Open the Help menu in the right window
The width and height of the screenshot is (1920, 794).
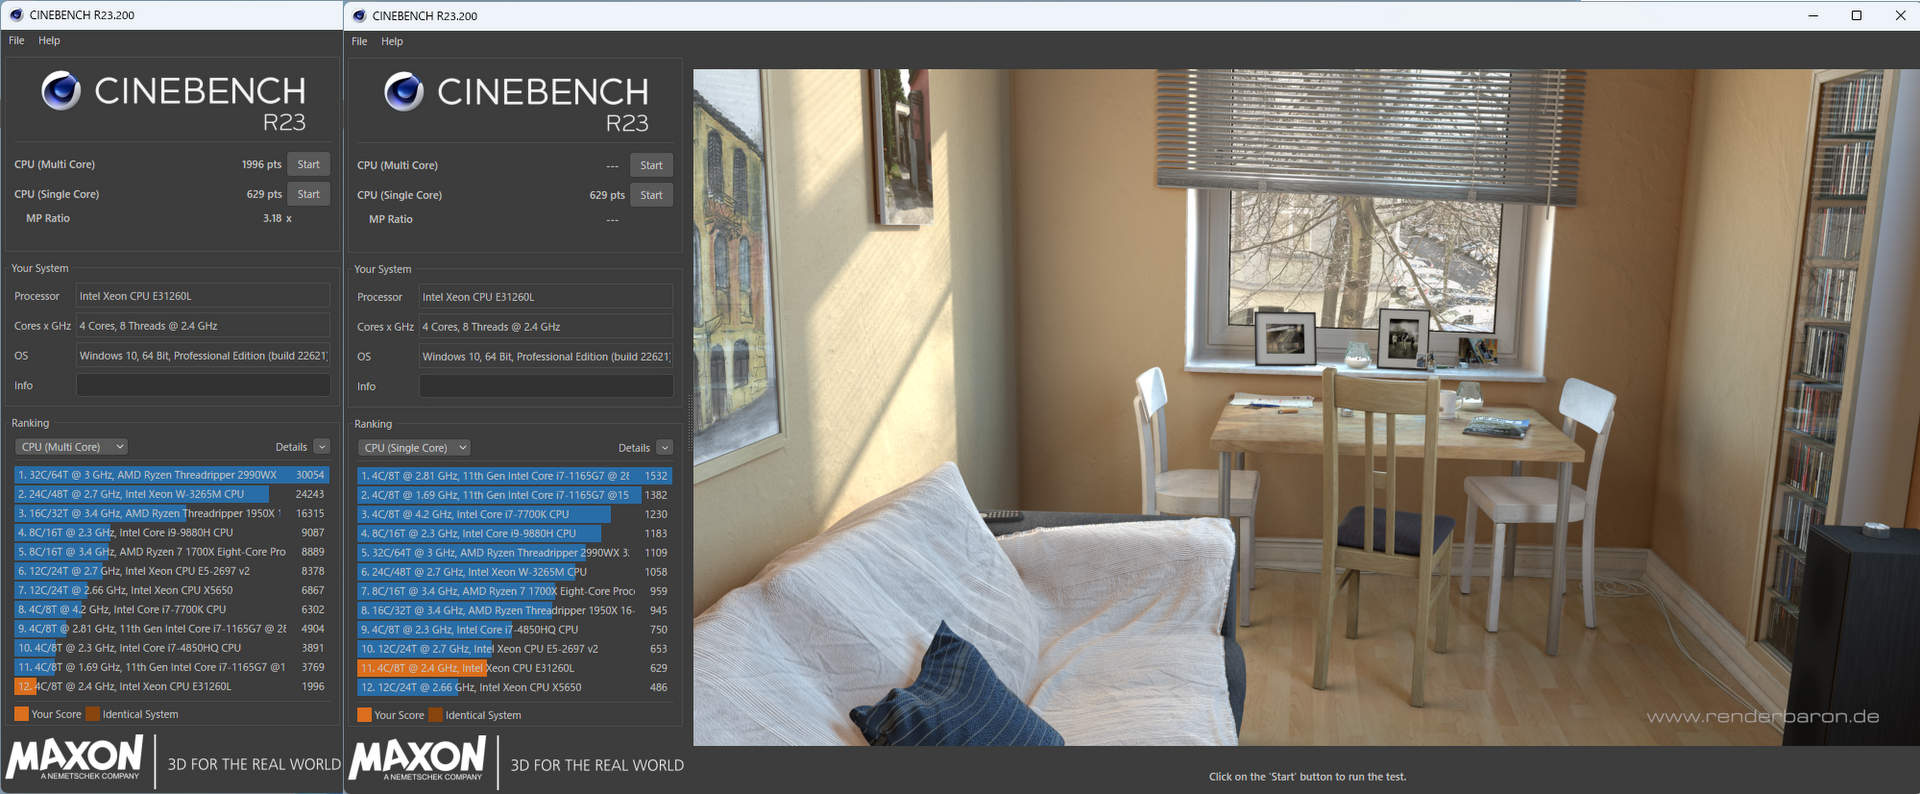coord(392,42)
